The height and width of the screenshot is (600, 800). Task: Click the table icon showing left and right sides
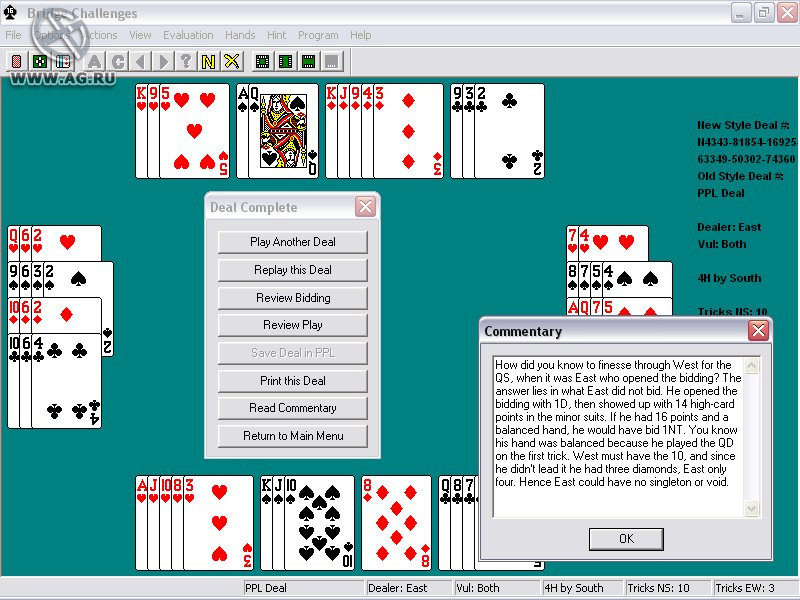pos(286,62)
